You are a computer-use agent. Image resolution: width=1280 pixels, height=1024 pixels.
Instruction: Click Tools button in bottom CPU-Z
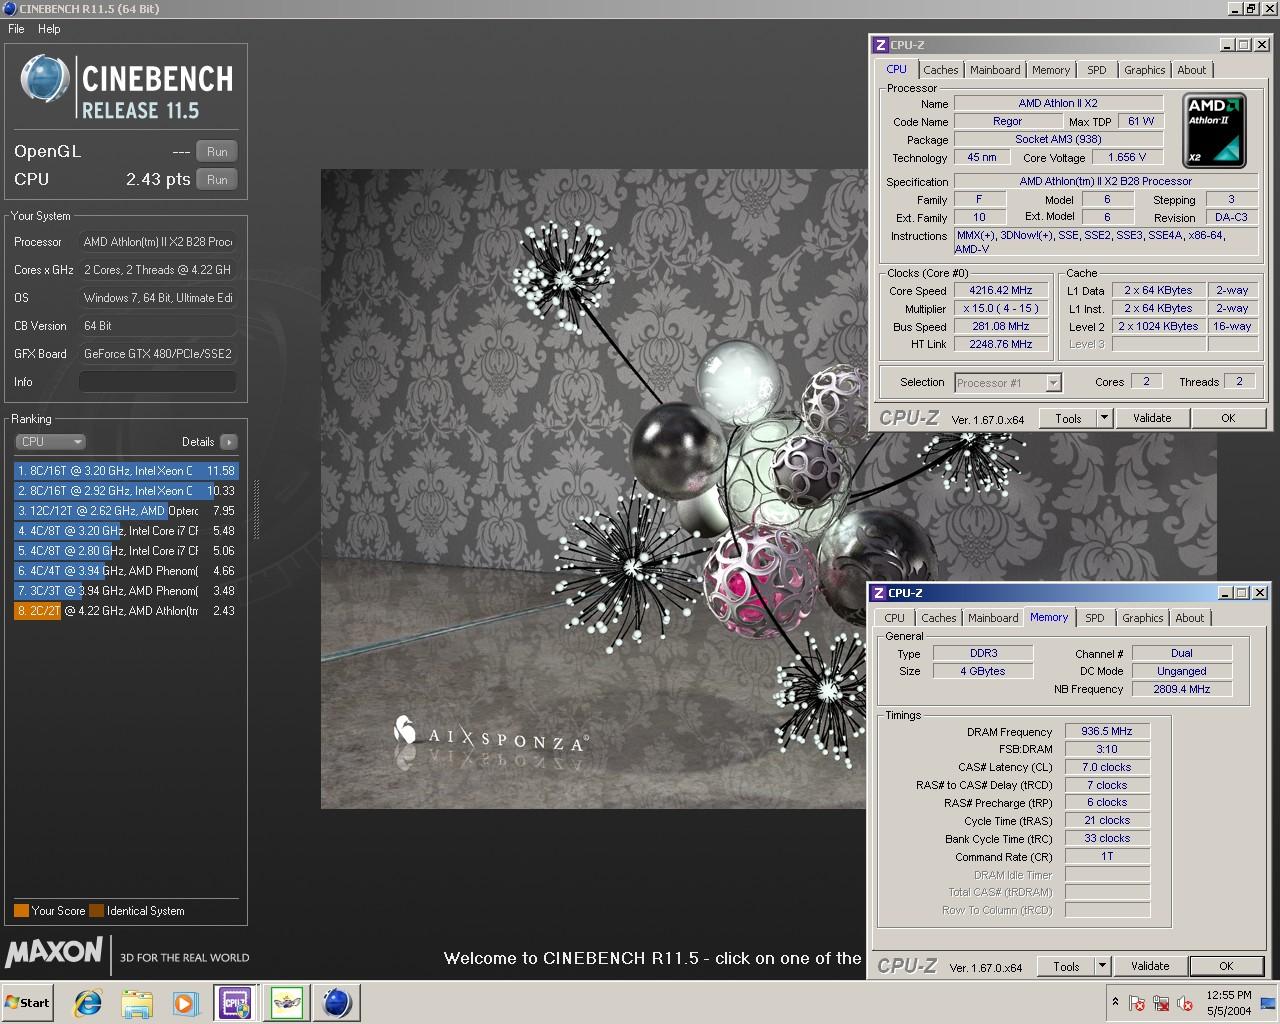pyautogui.click(x=1066, y=967)
